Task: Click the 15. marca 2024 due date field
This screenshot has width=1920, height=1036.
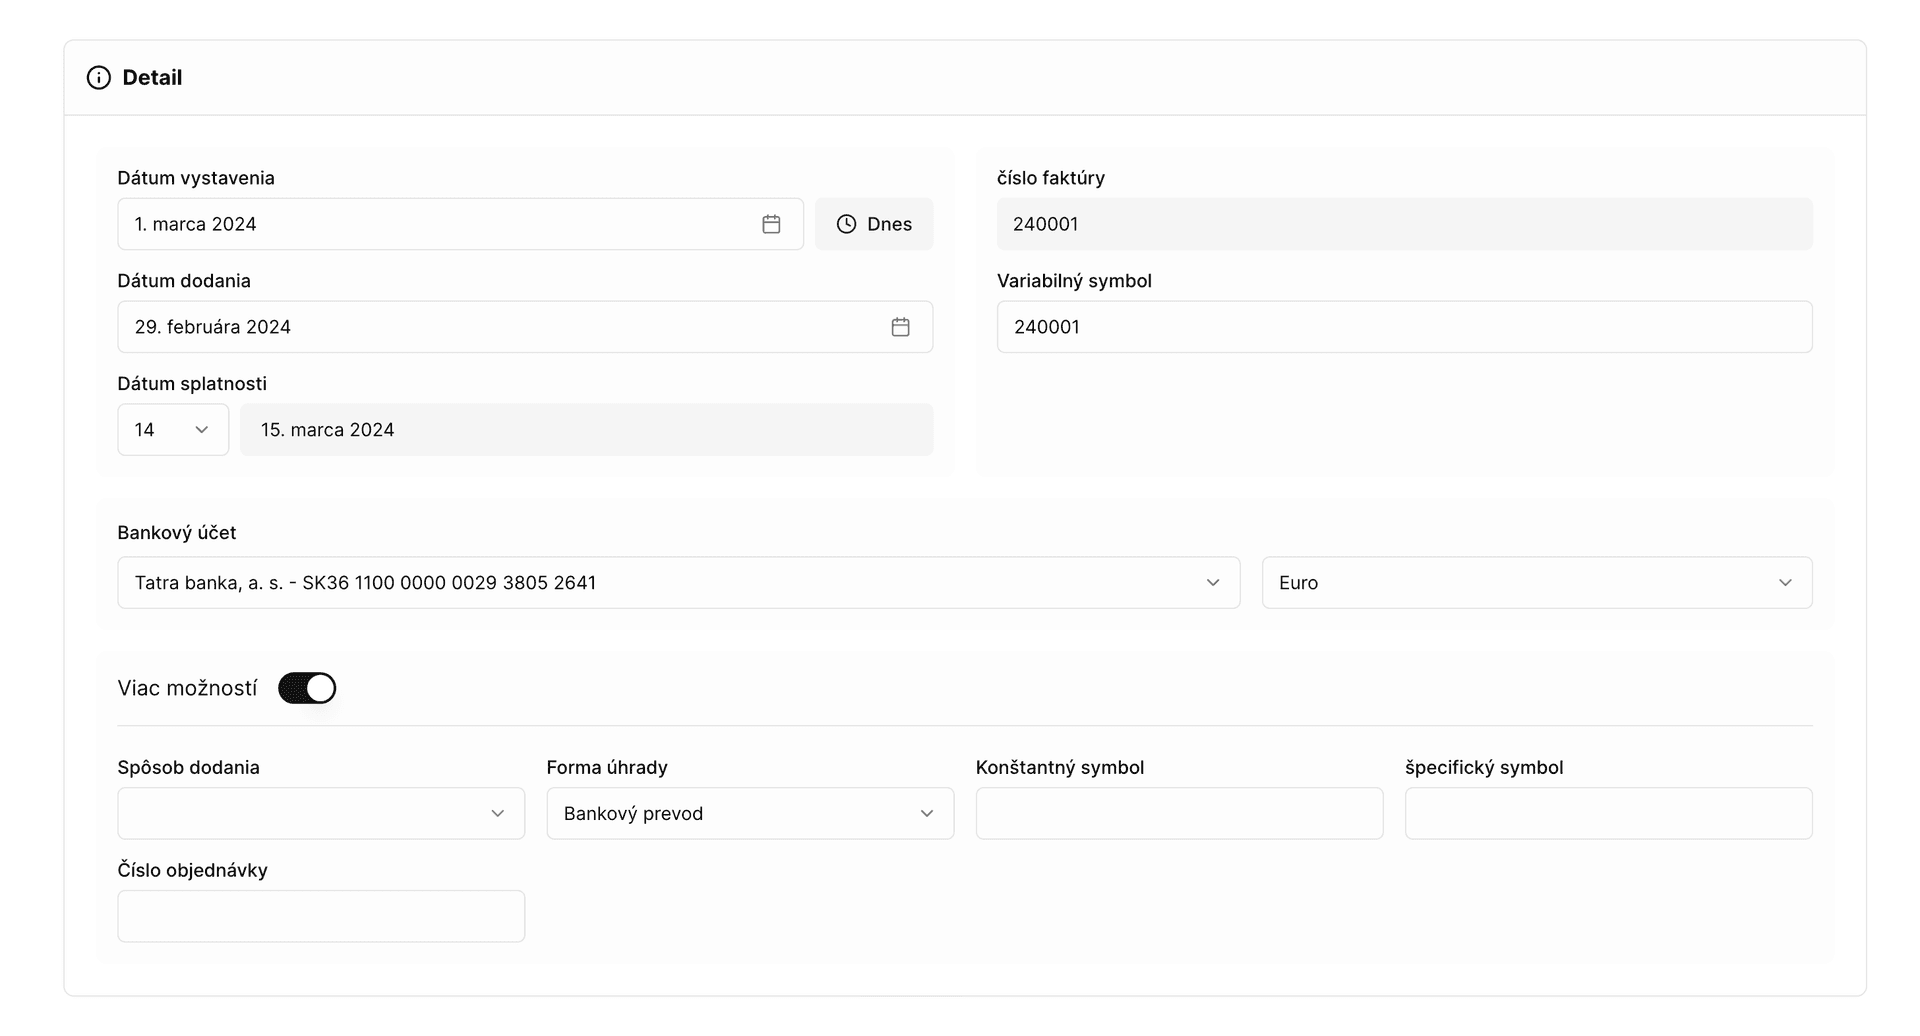Action: [x=586, y=430]
